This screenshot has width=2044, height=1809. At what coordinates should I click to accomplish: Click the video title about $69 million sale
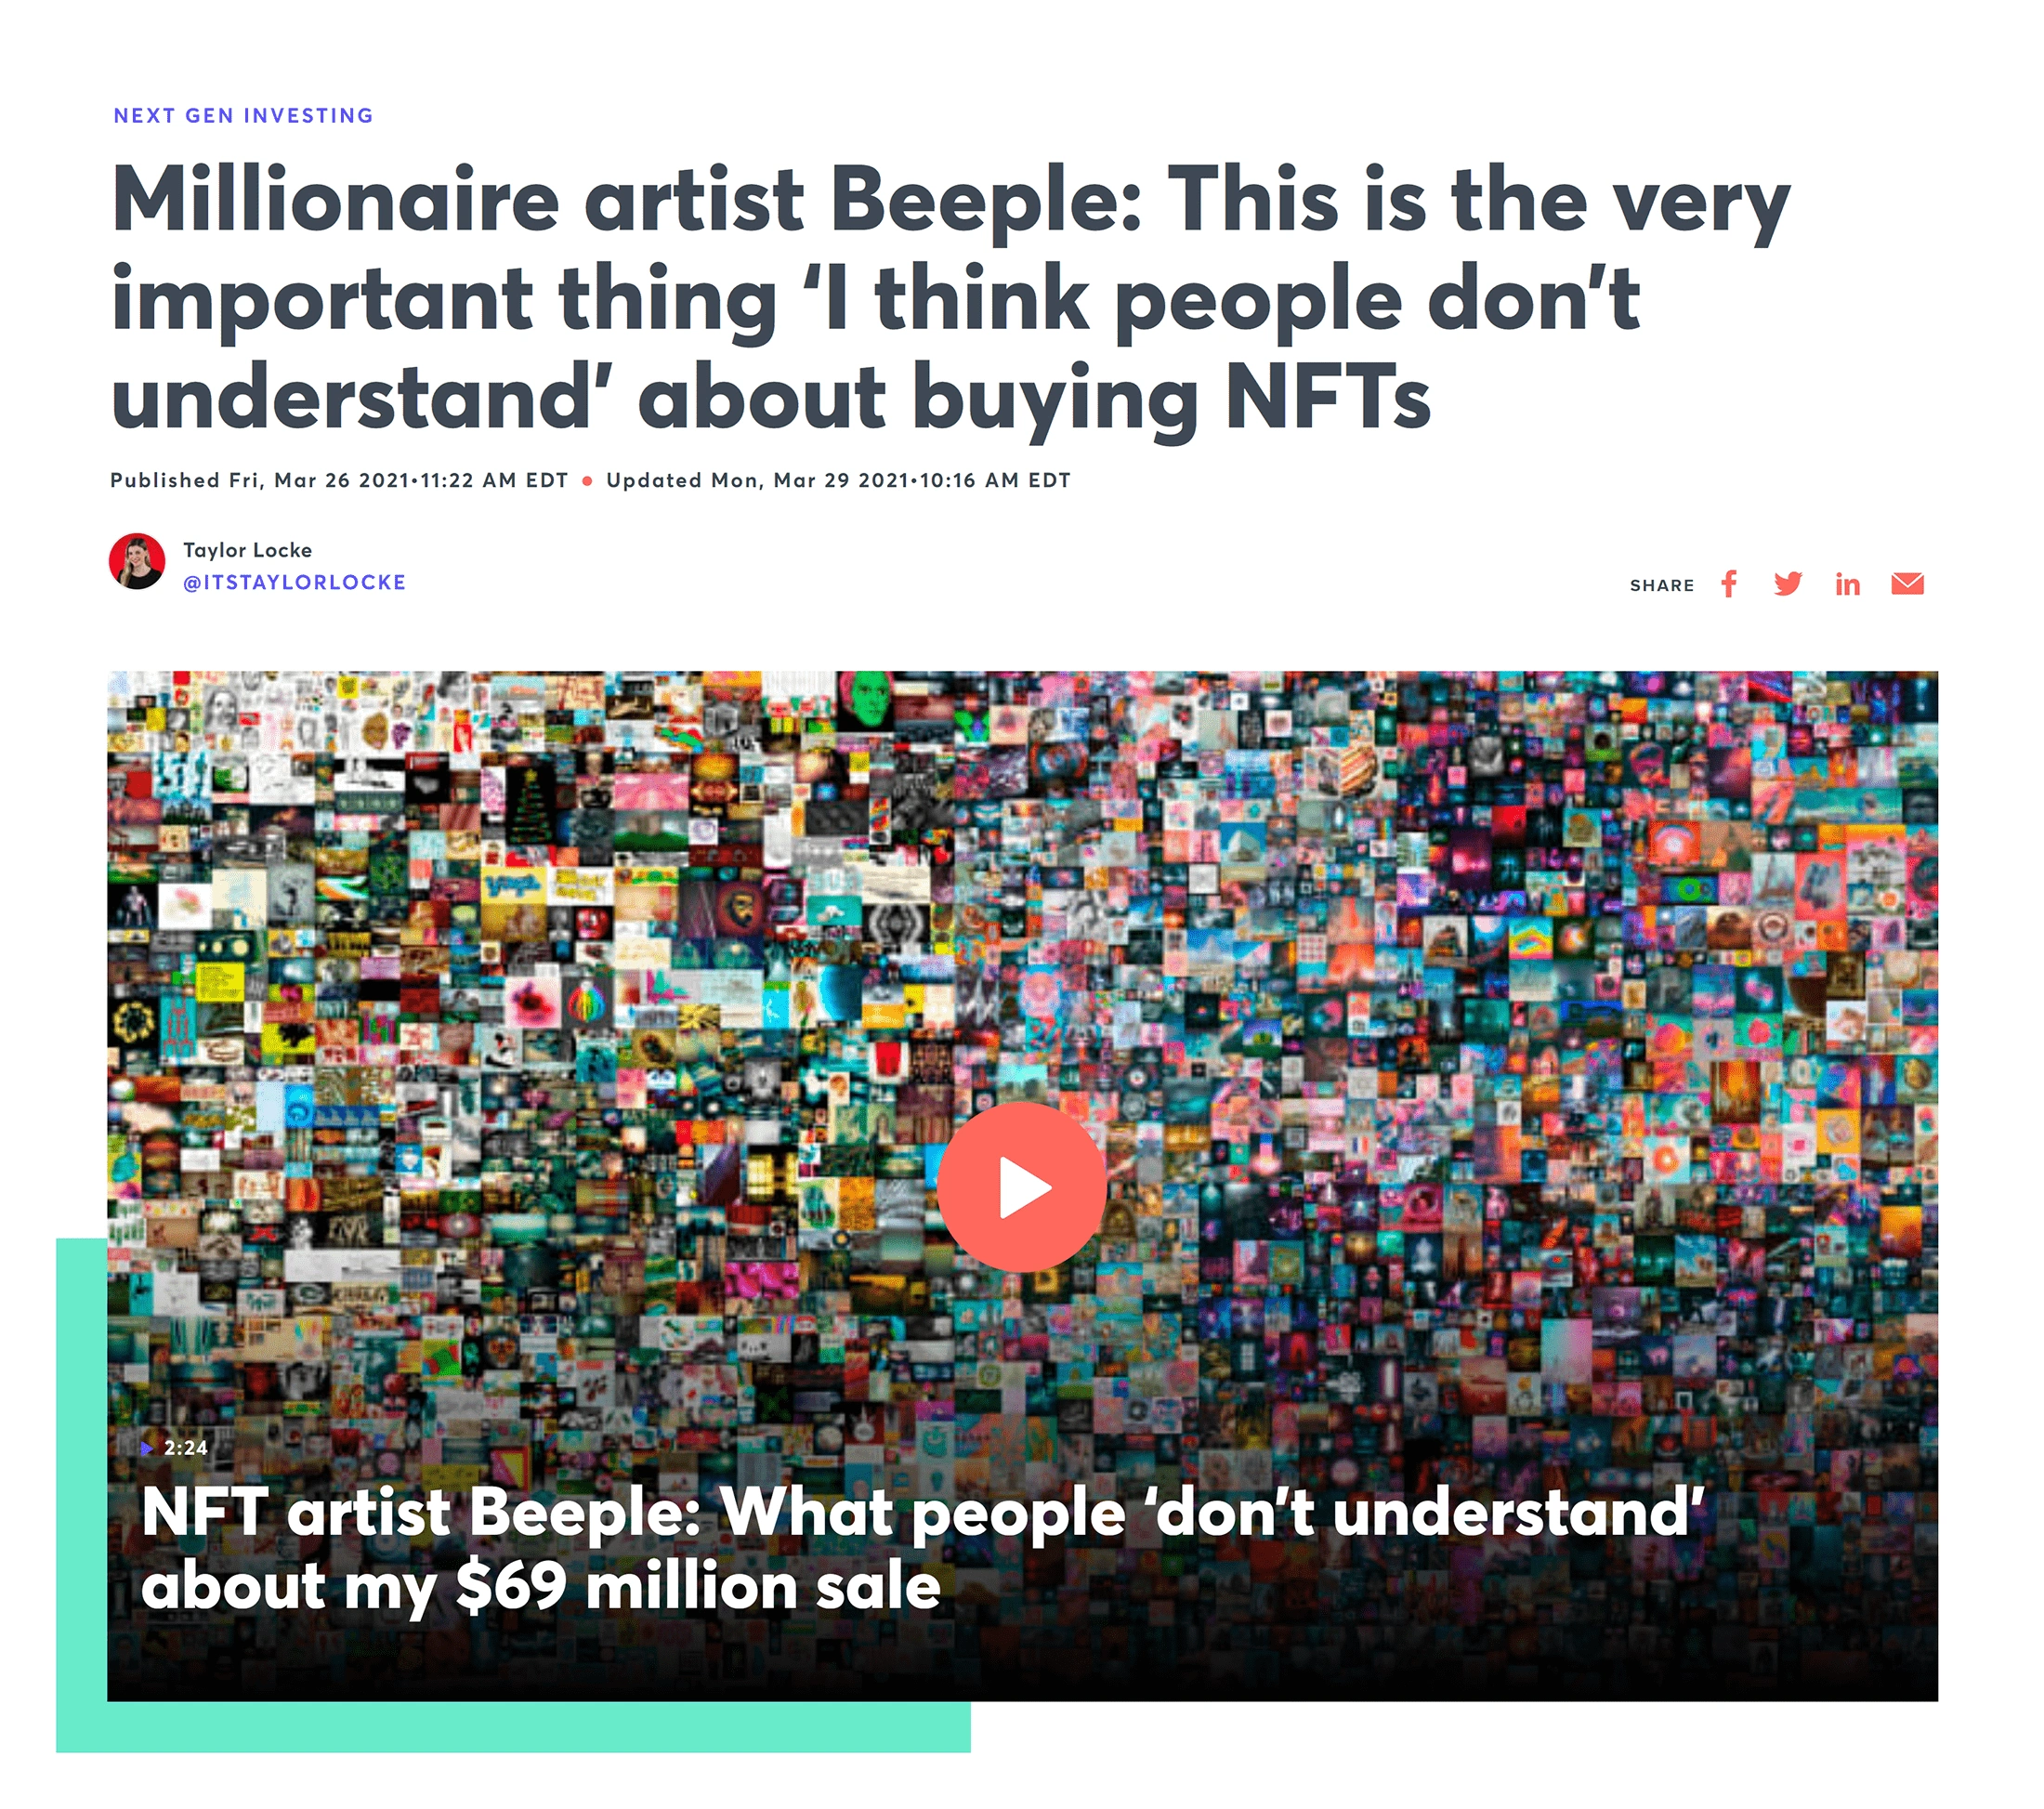click(x=921, y=1548)
